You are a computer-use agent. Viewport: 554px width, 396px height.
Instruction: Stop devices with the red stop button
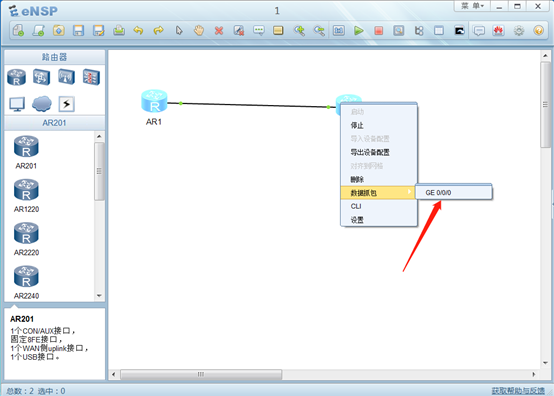pos(379,31)
